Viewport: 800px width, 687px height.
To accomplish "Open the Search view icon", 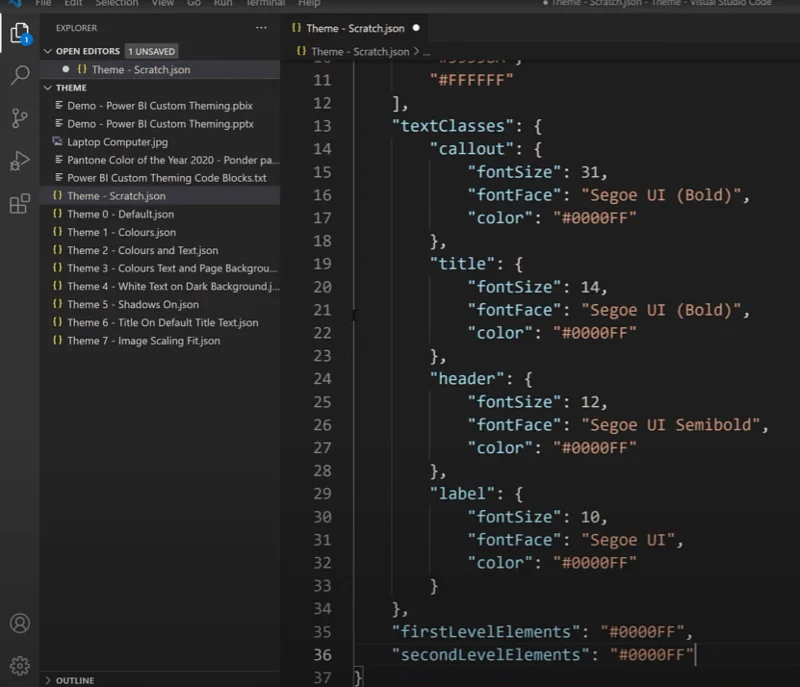I will (x=20, y=75).
